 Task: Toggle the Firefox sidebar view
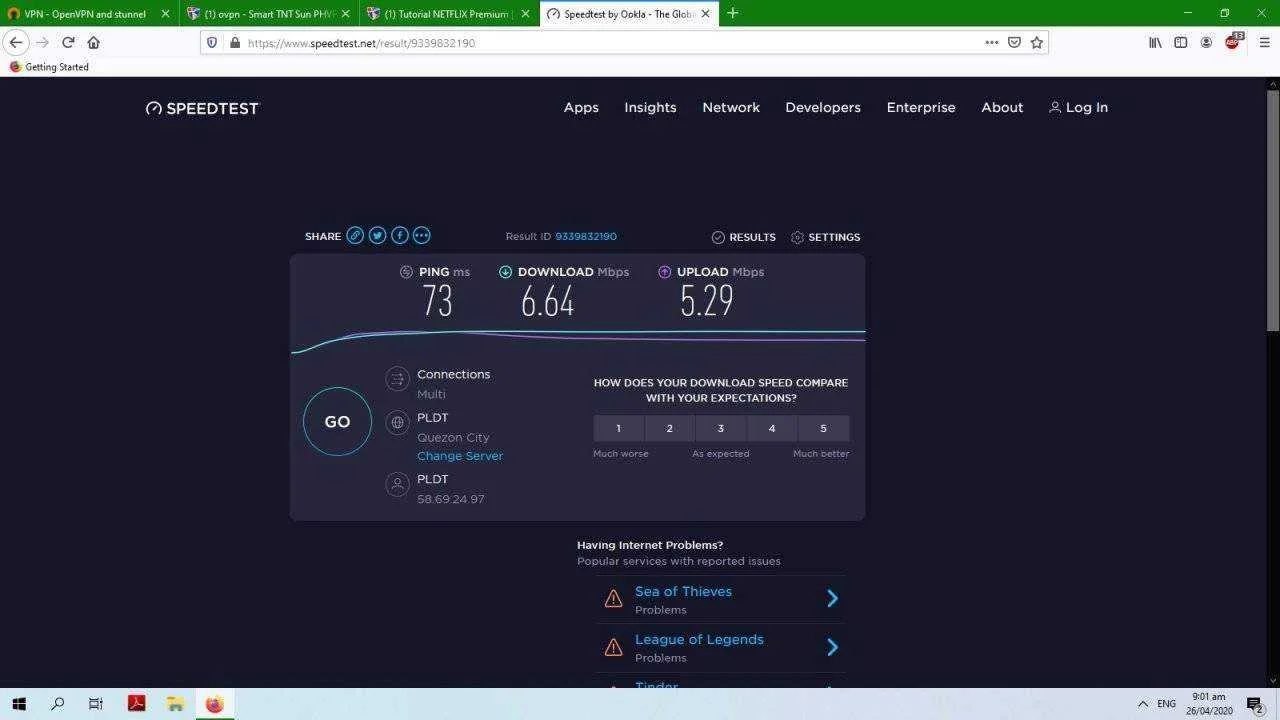pyautogui.click(x=1181, y=43)
